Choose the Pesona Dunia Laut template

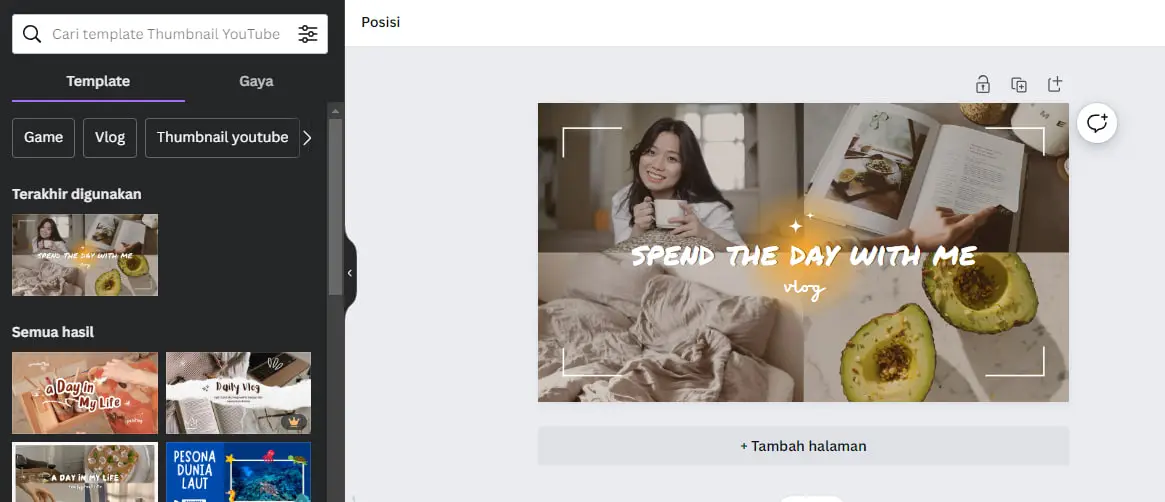tap(238, 472)
